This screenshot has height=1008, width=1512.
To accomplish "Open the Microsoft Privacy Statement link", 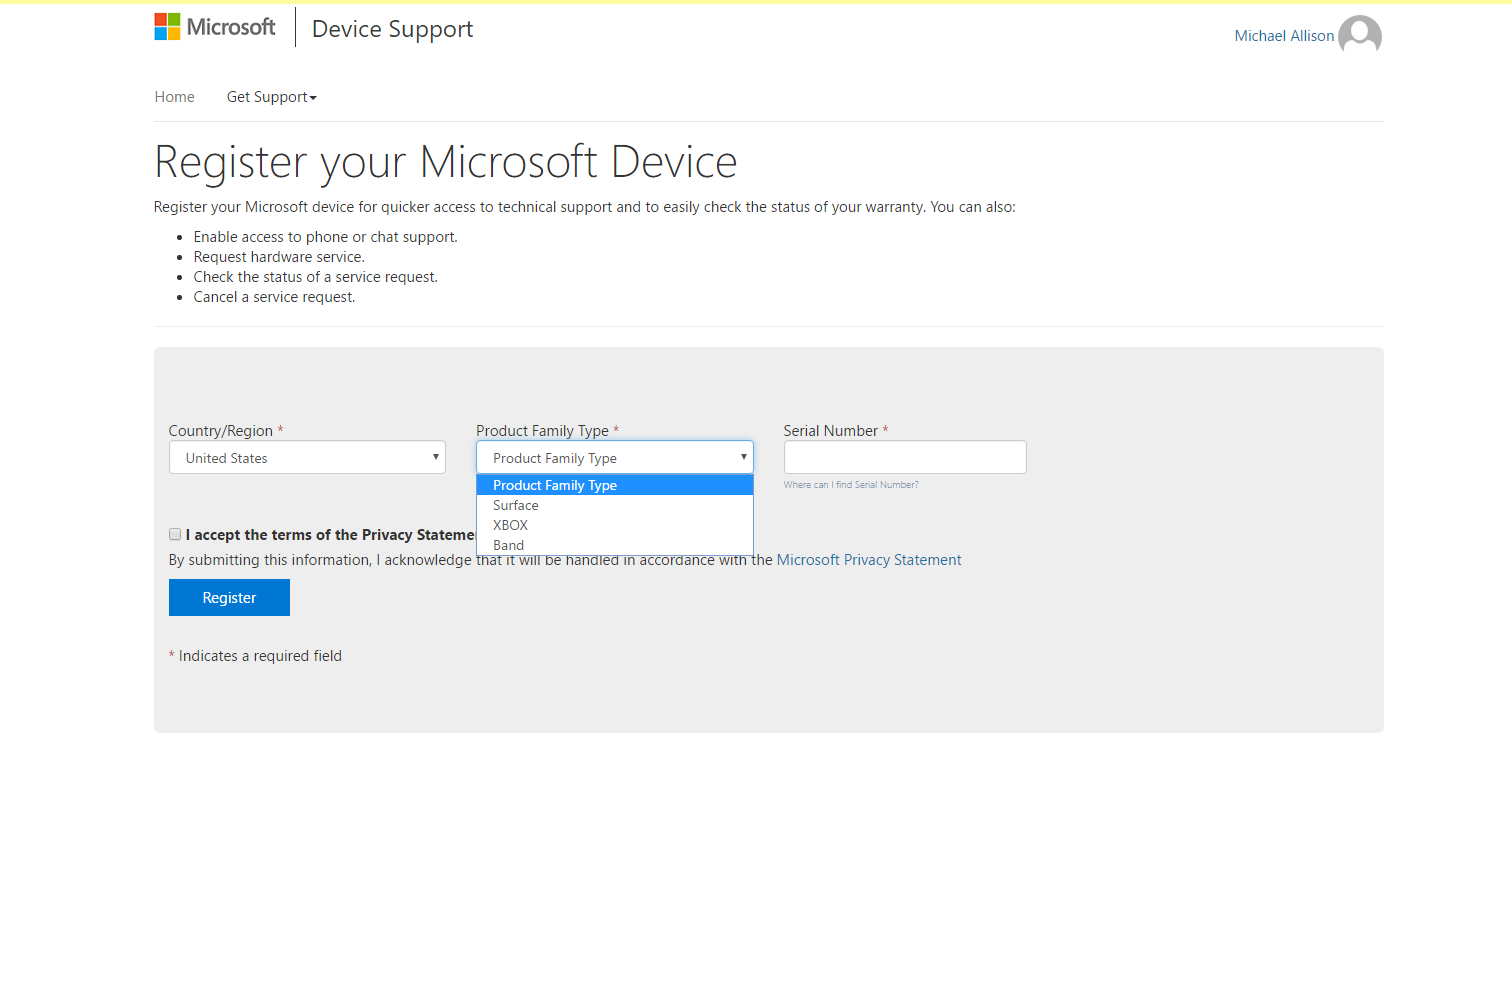I will [x=869, y=560].
